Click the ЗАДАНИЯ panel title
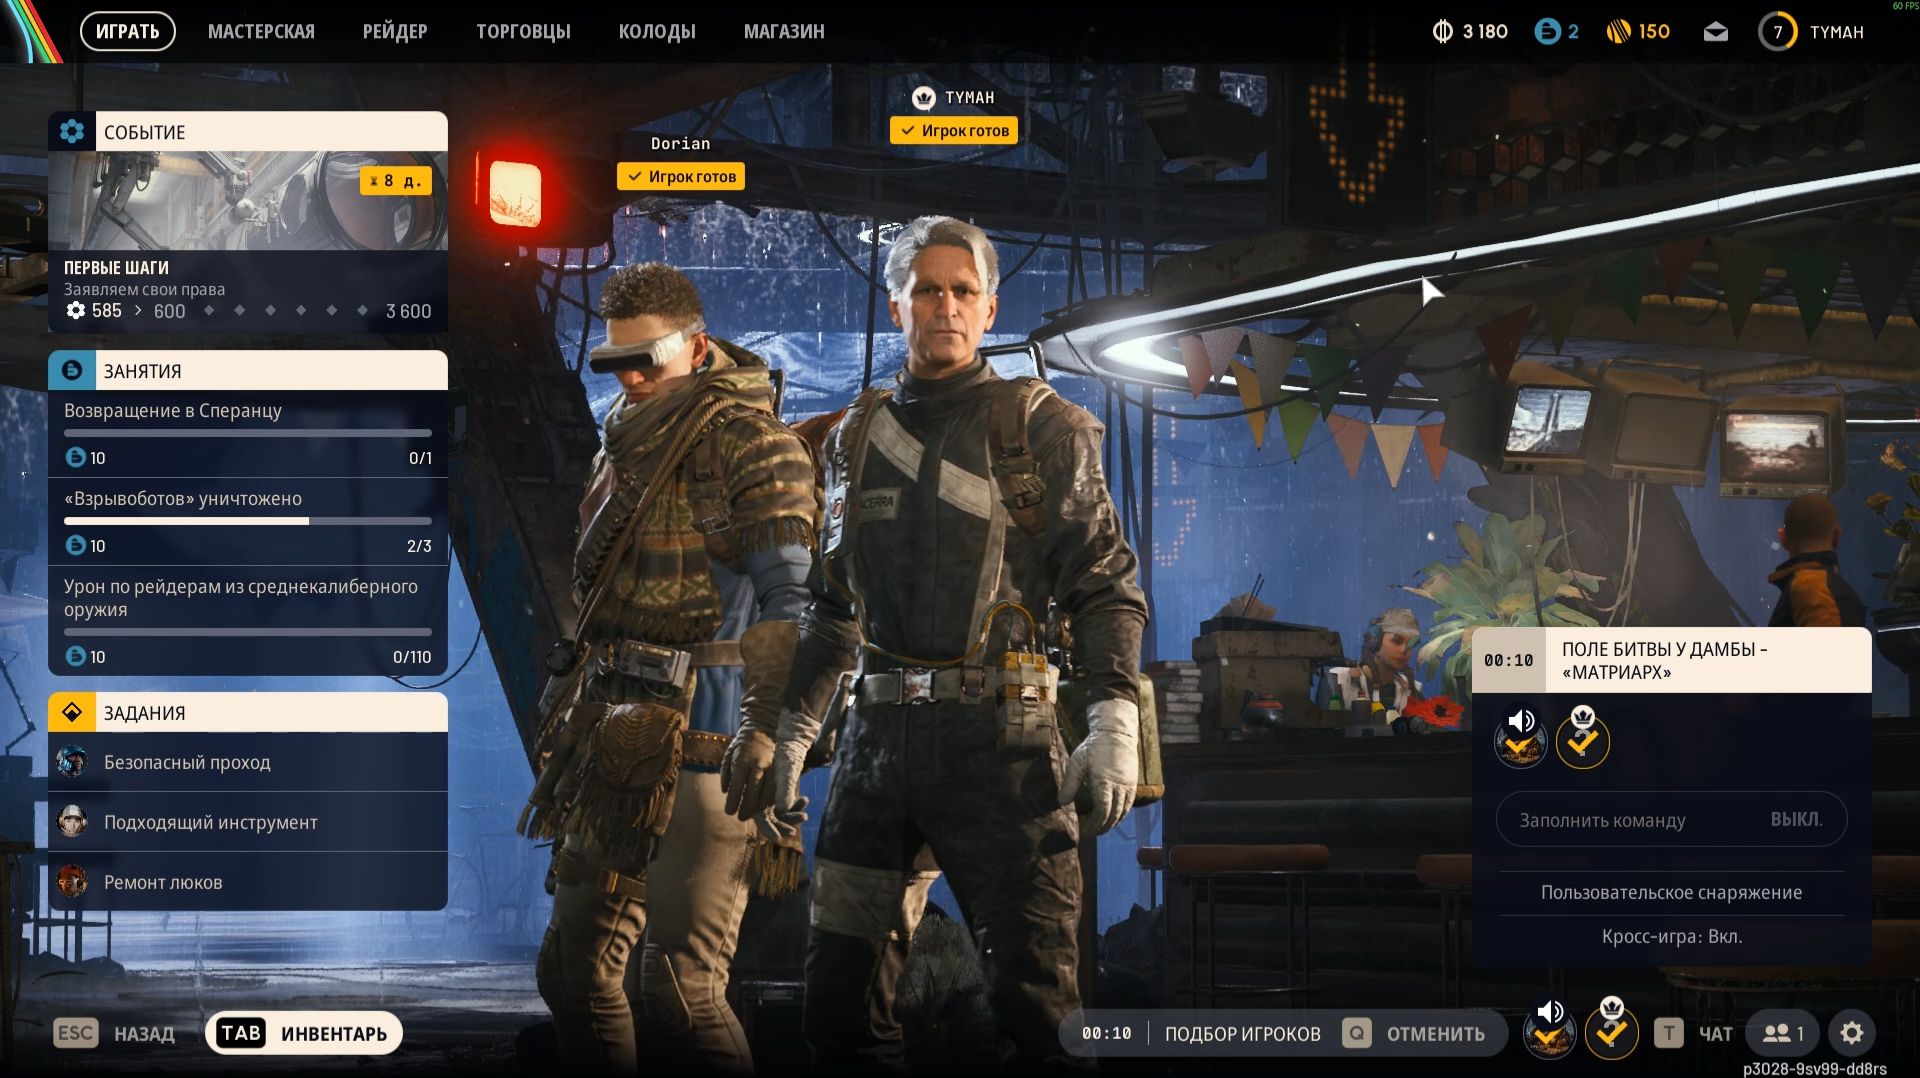1920x1078 pixels. tap(145, 713)
